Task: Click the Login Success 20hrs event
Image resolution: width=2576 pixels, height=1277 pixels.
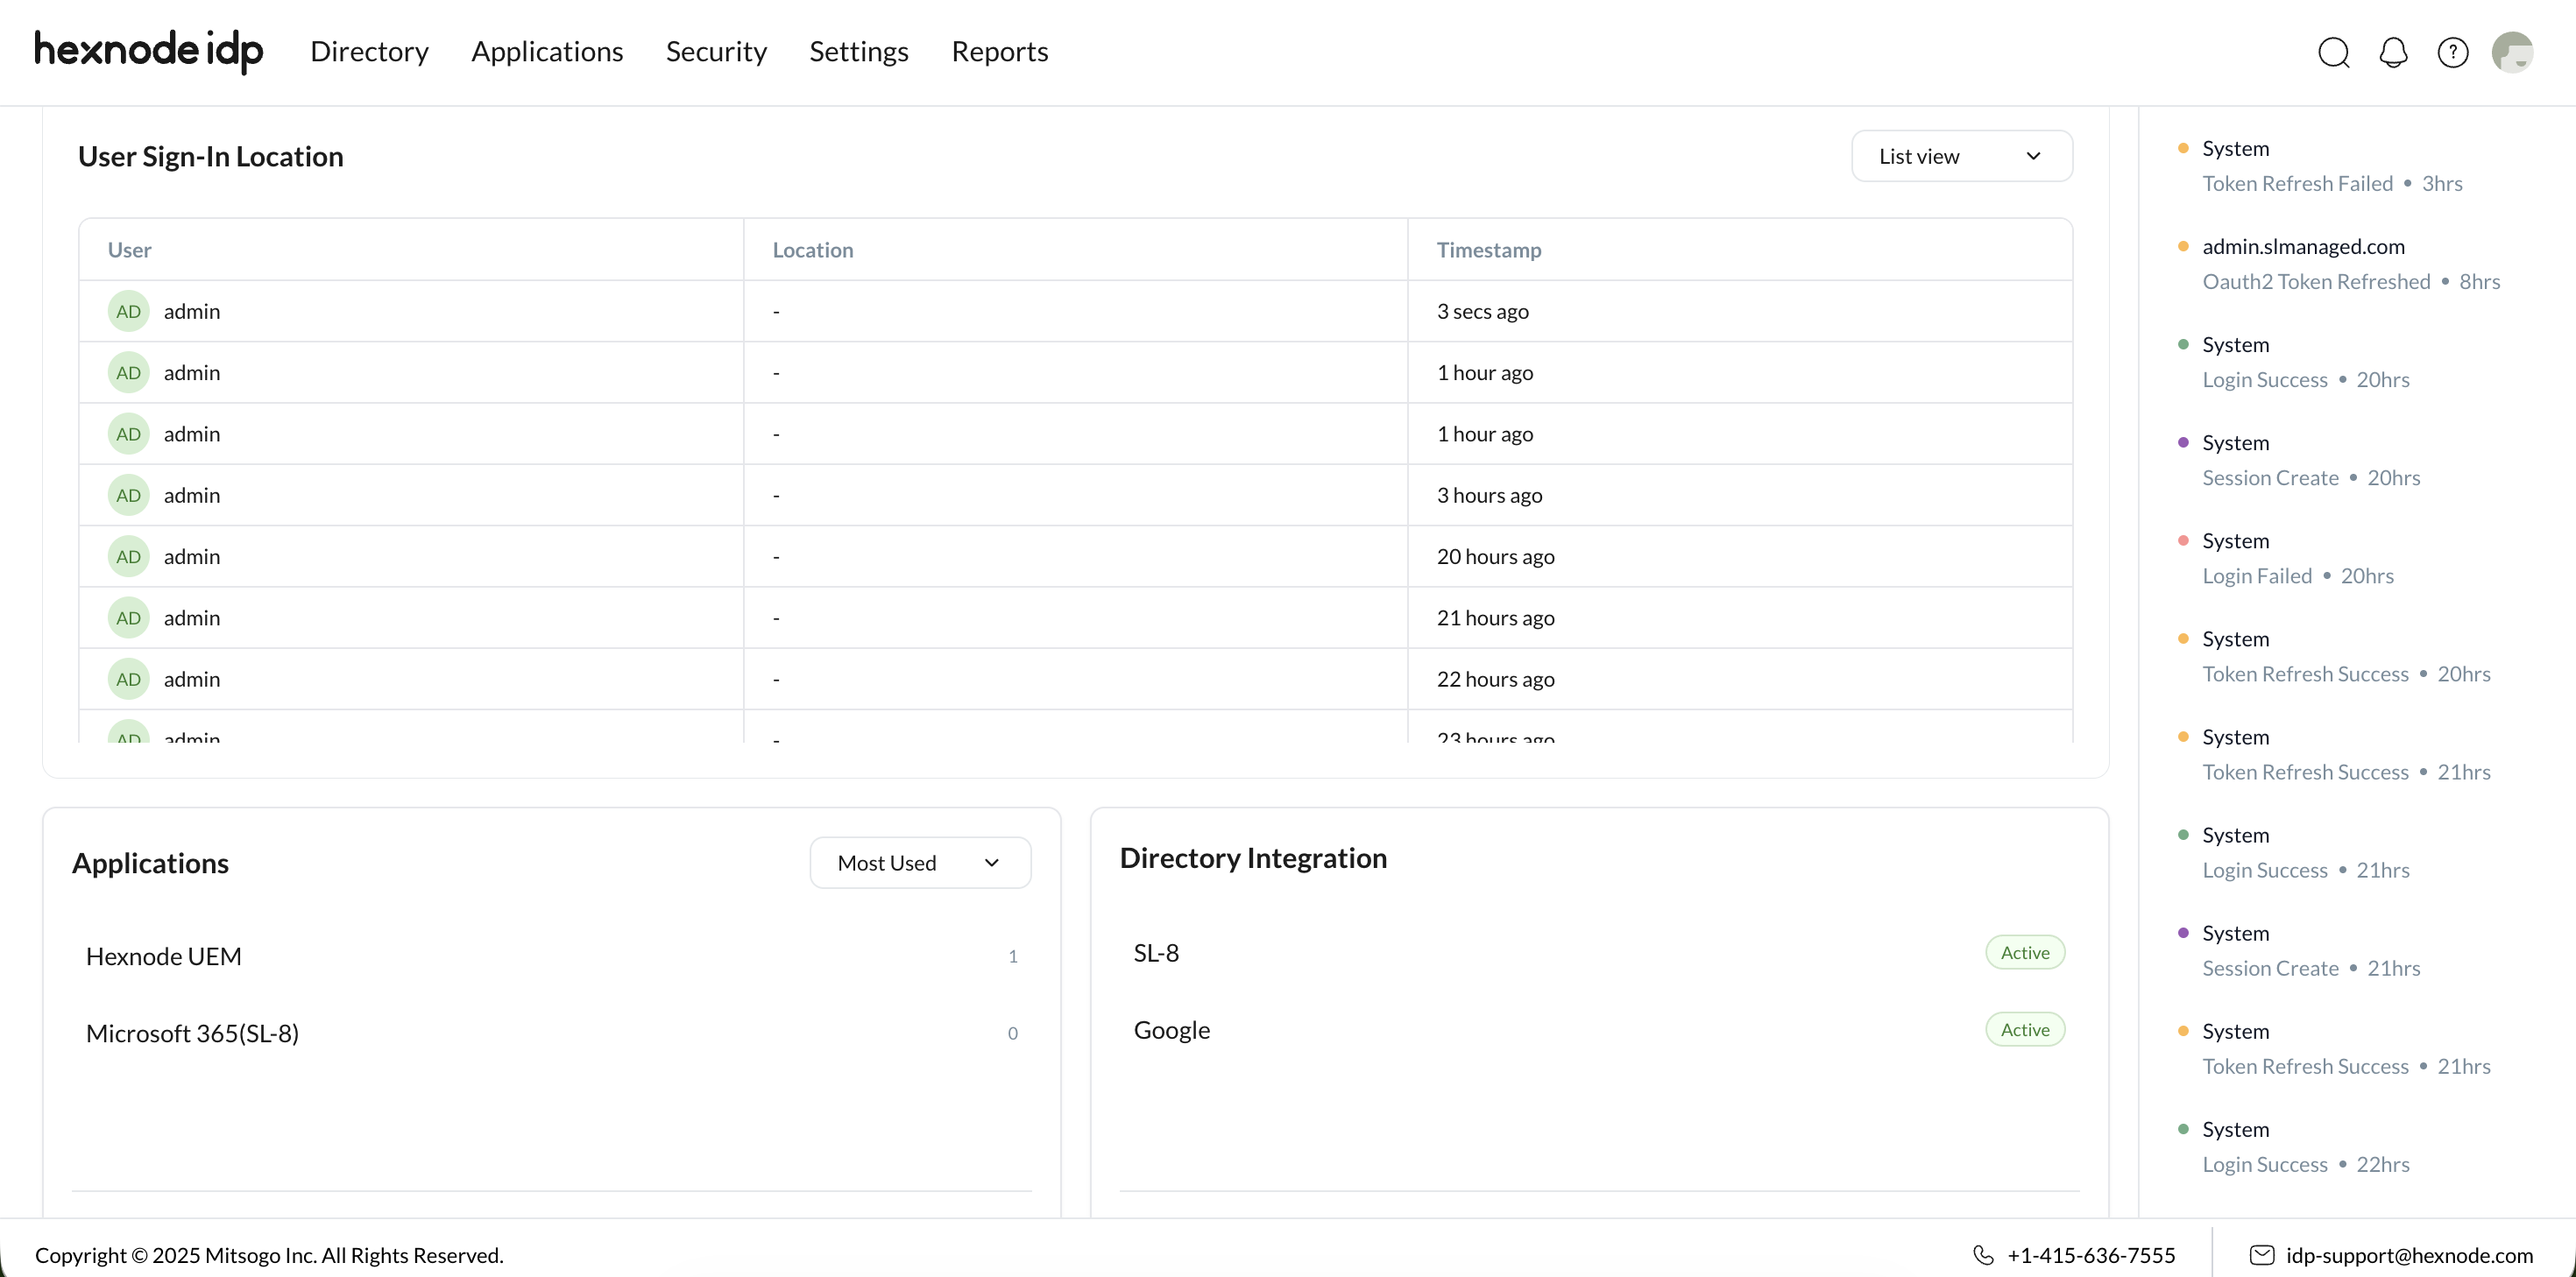Action: point(2306,379)
